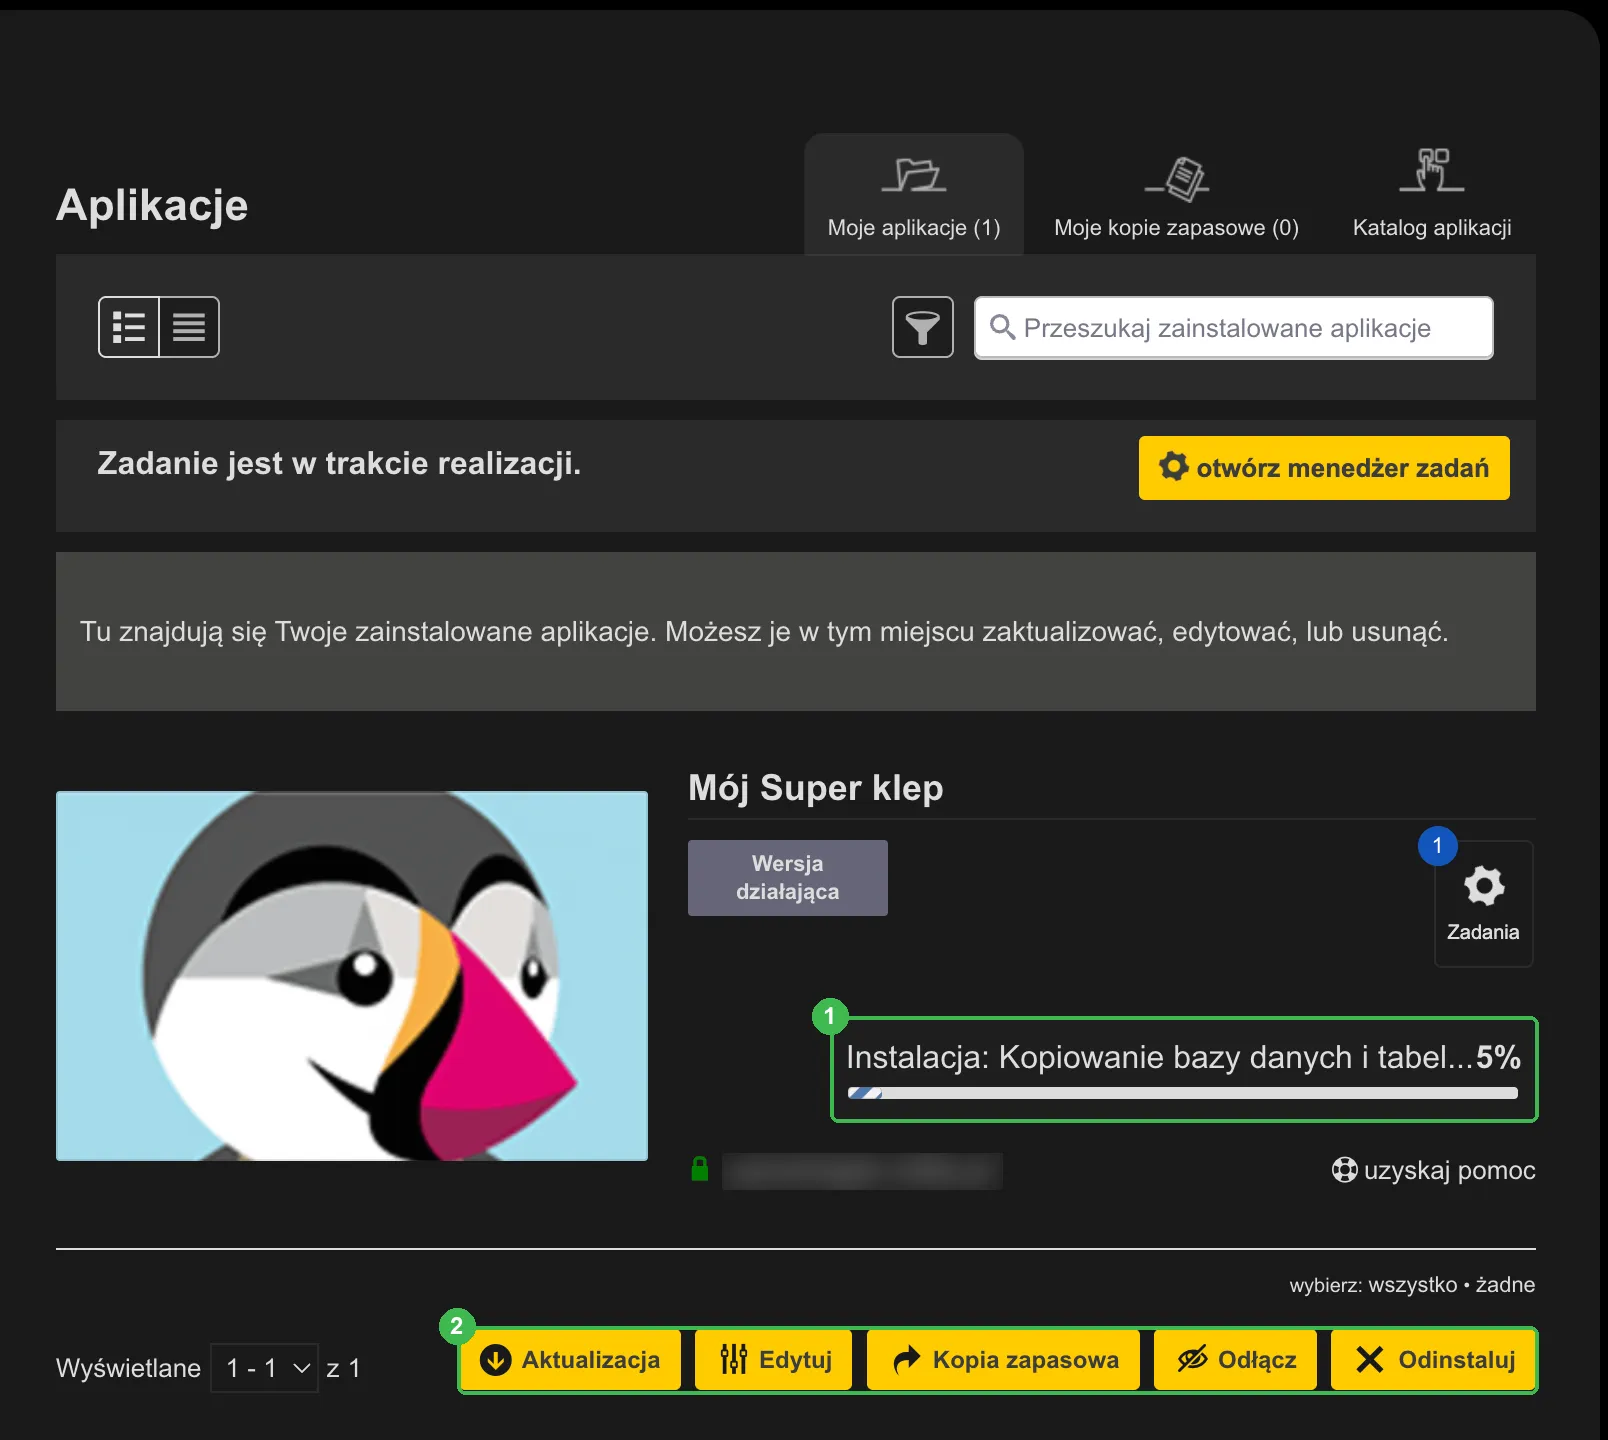Click the Kopia zapasowa button
Viewport: 1608px width, 1440px height.
[1003, 1360]
